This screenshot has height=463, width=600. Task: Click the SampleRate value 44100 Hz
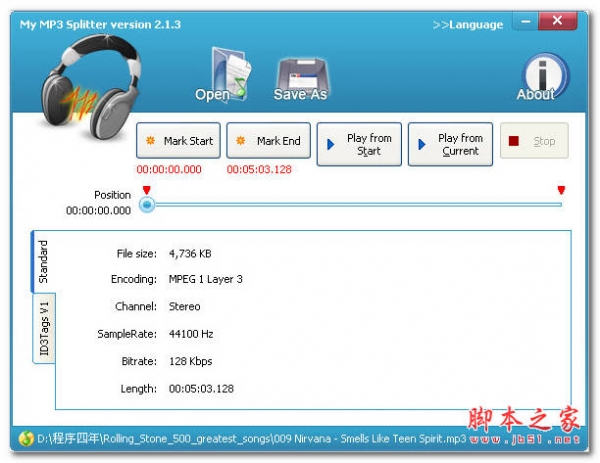pos(191,334)
